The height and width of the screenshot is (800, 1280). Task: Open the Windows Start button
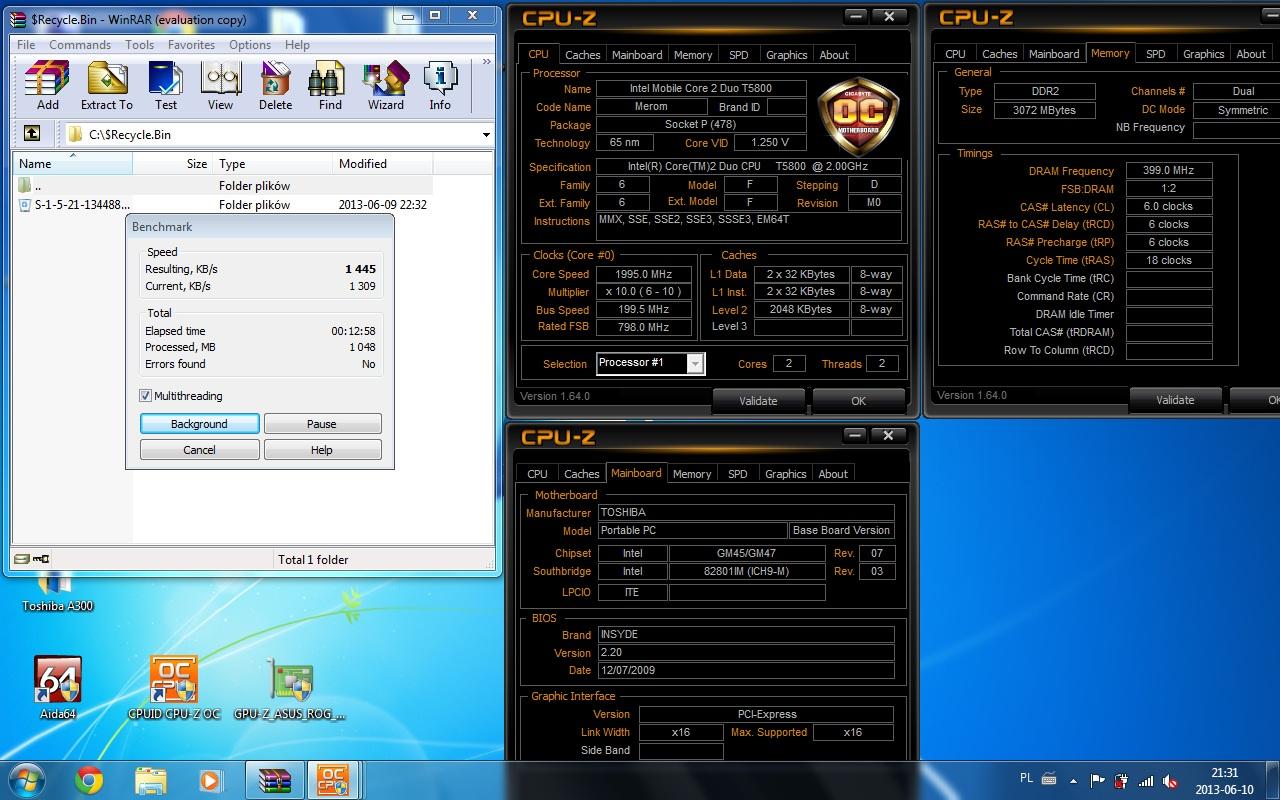(x=27, y=779)
